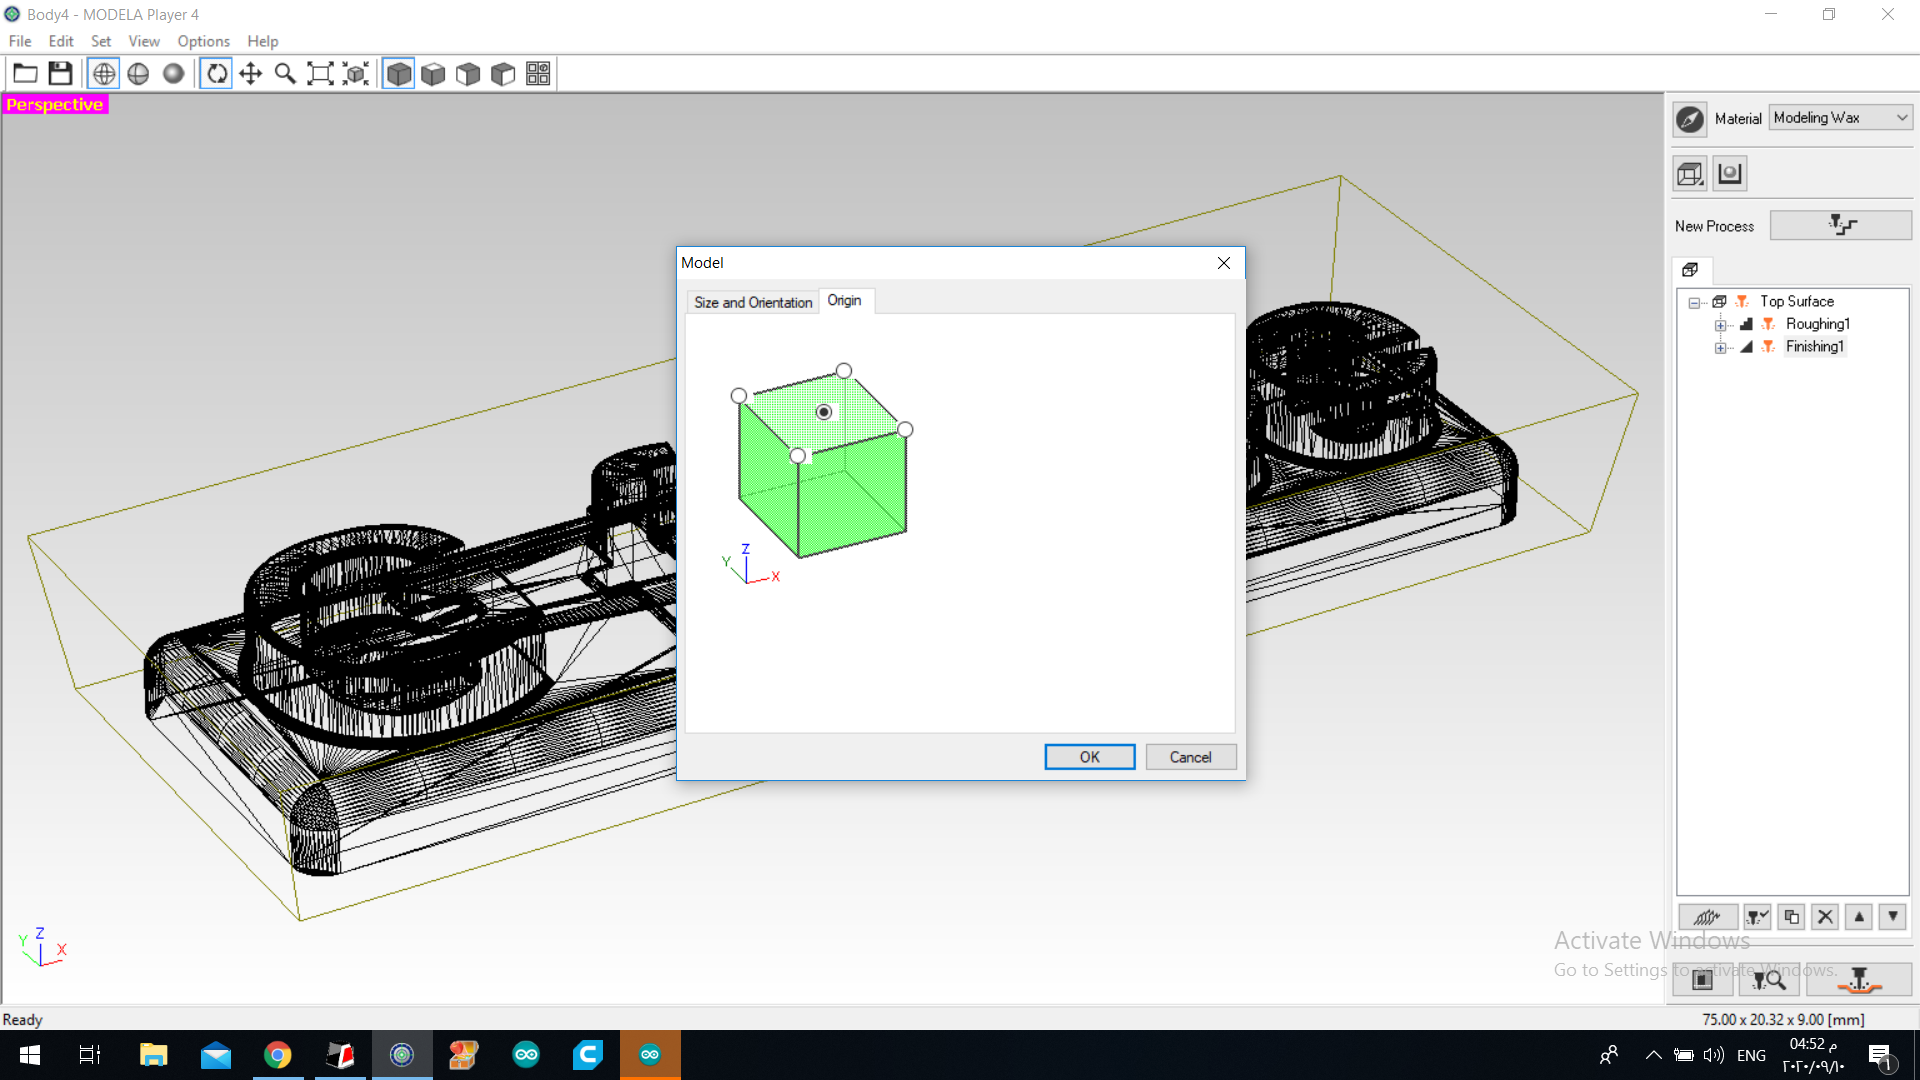Open the Options menu
The image size is (1920, 1080).
click(x=203, y=41)
